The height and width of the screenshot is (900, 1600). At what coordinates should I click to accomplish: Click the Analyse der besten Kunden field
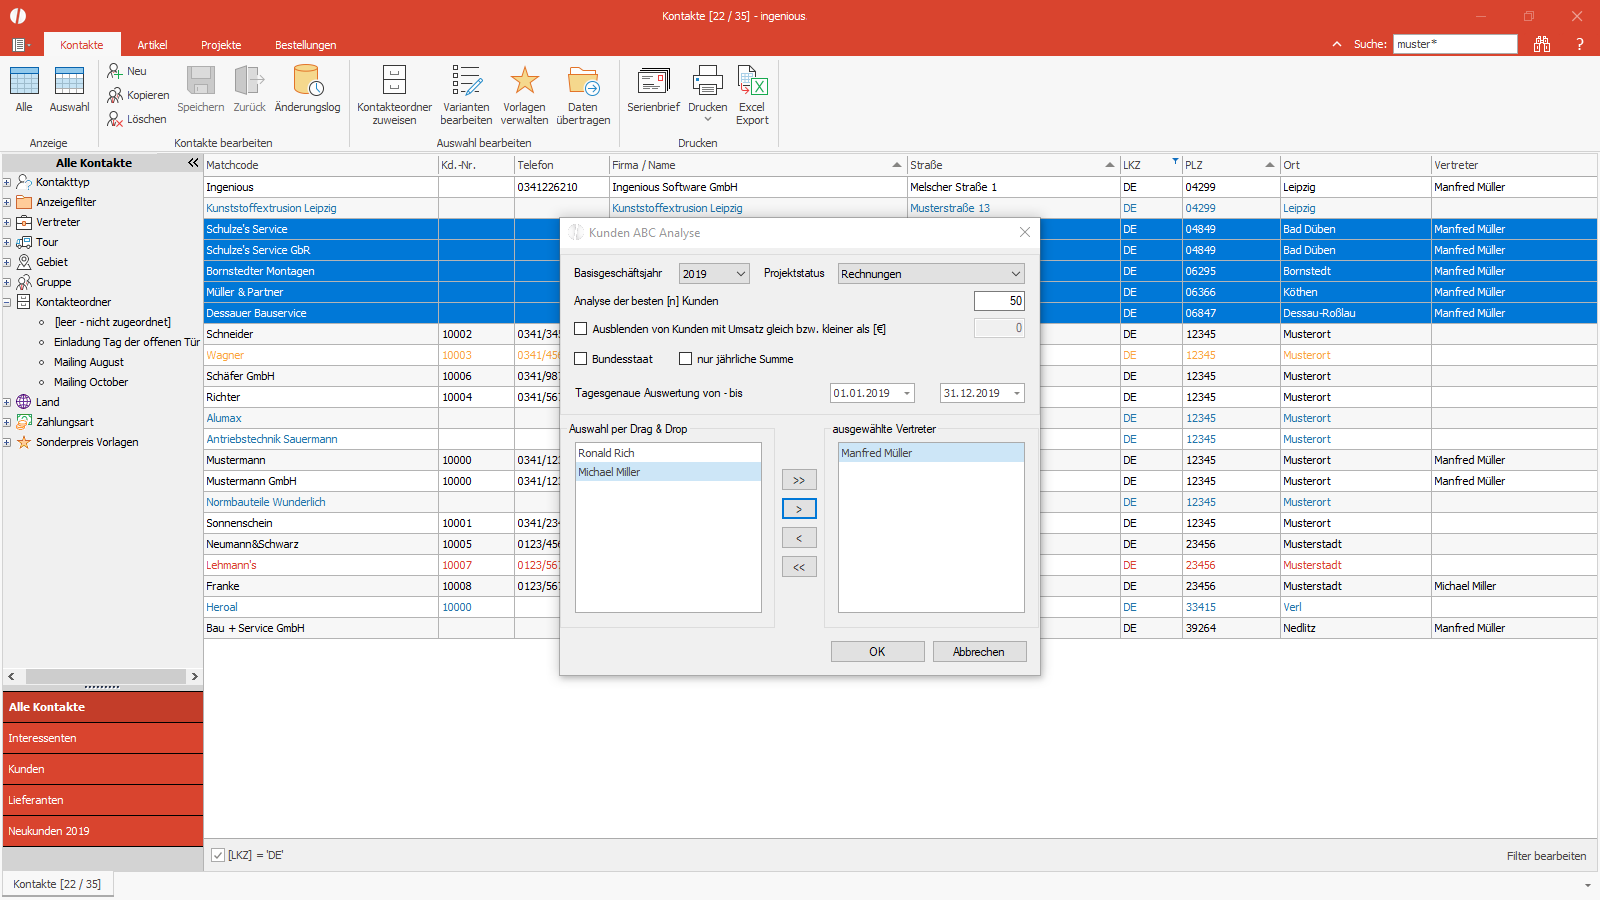pos(999,300)
